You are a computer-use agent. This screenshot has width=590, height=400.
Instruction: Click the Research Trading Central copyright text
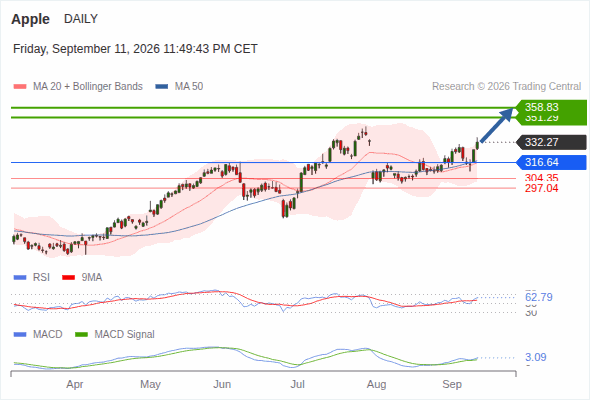506,87
